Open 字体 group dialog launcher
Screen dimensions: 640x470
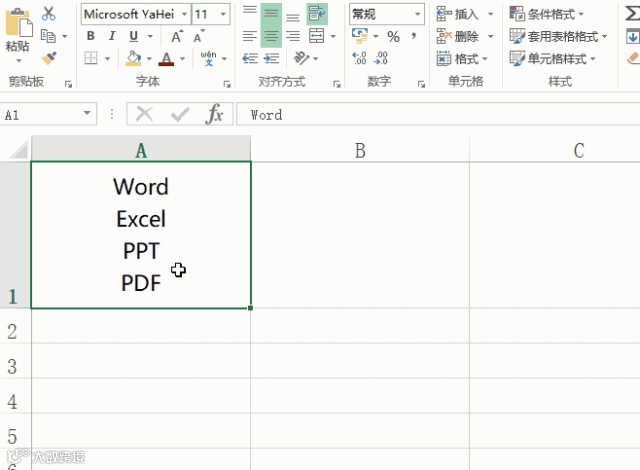[x=227, y=84]
